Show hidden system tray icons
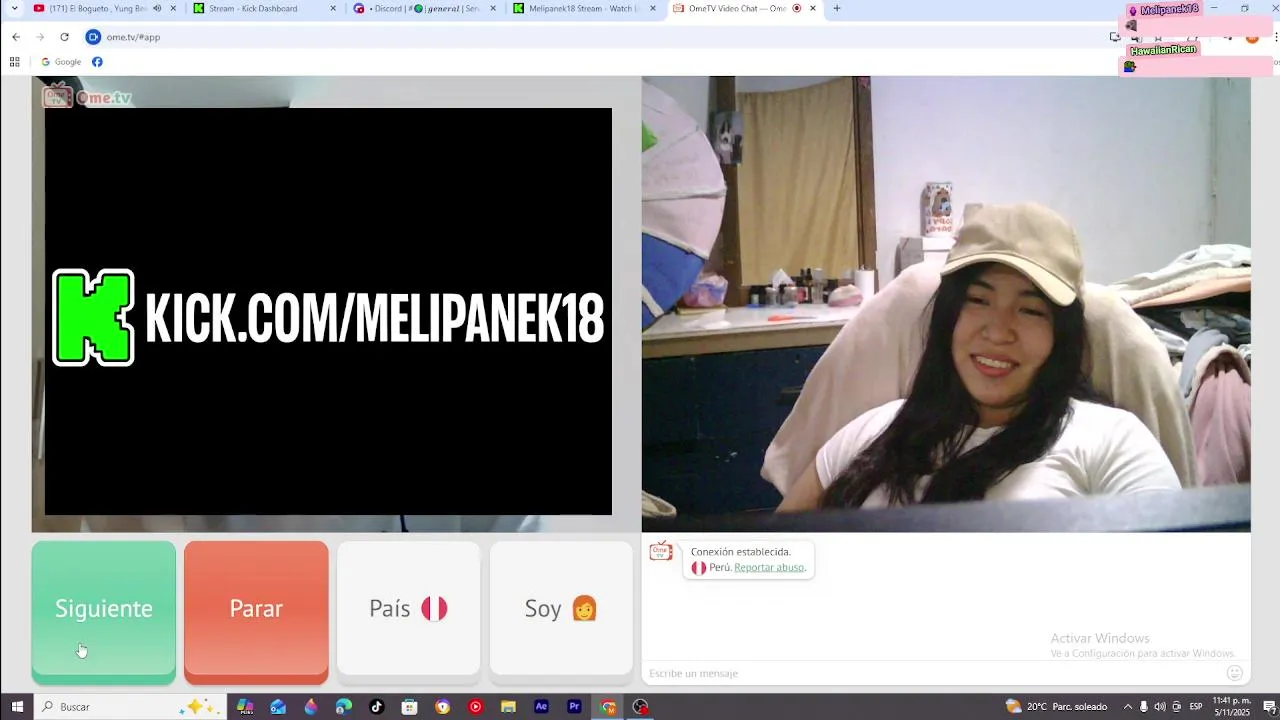Image resolution: width=1280 pixels, height=720 pixels. [x=1128, y=707]
